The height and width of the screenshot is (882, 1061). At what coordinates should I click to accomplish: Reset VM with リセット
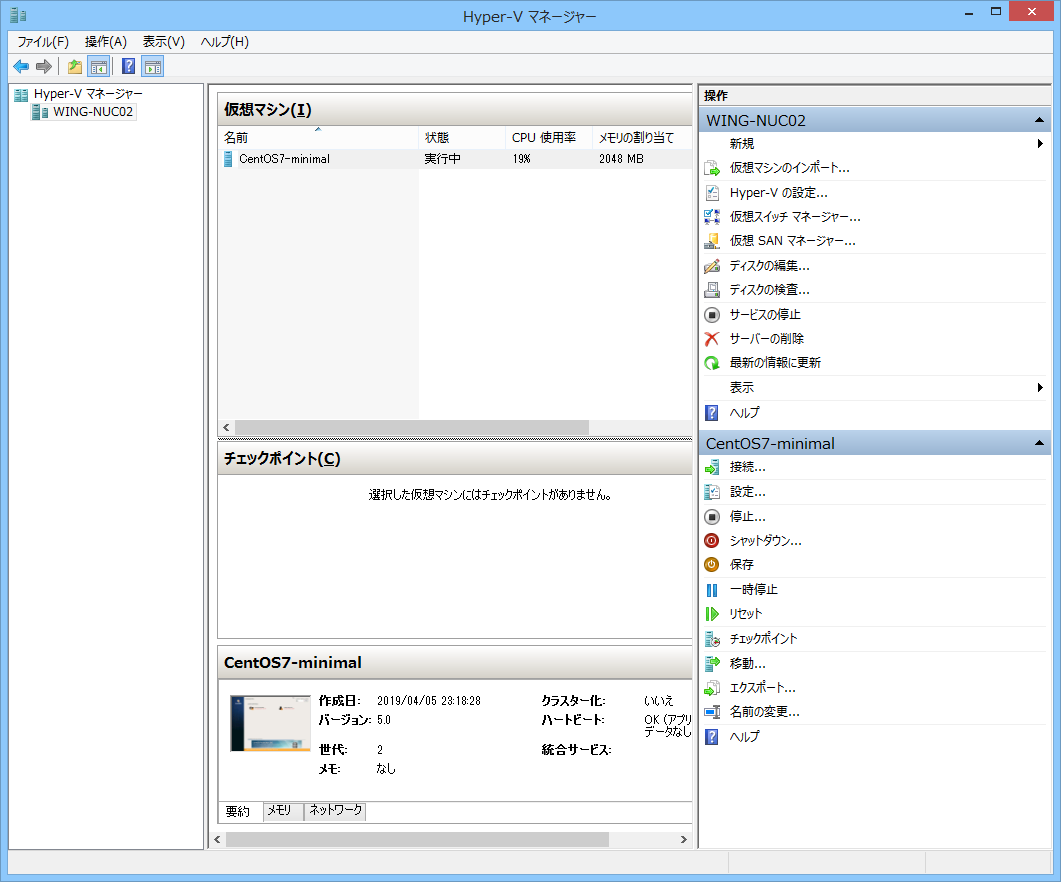[x=746, y=614]
